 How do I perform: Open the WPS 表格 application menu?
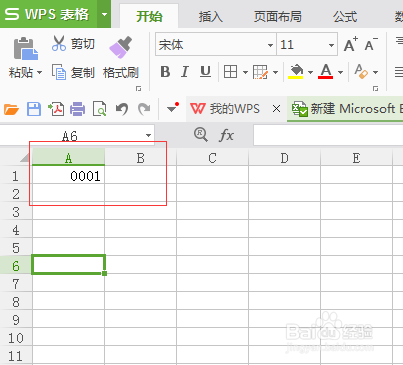tap(49, 14)
